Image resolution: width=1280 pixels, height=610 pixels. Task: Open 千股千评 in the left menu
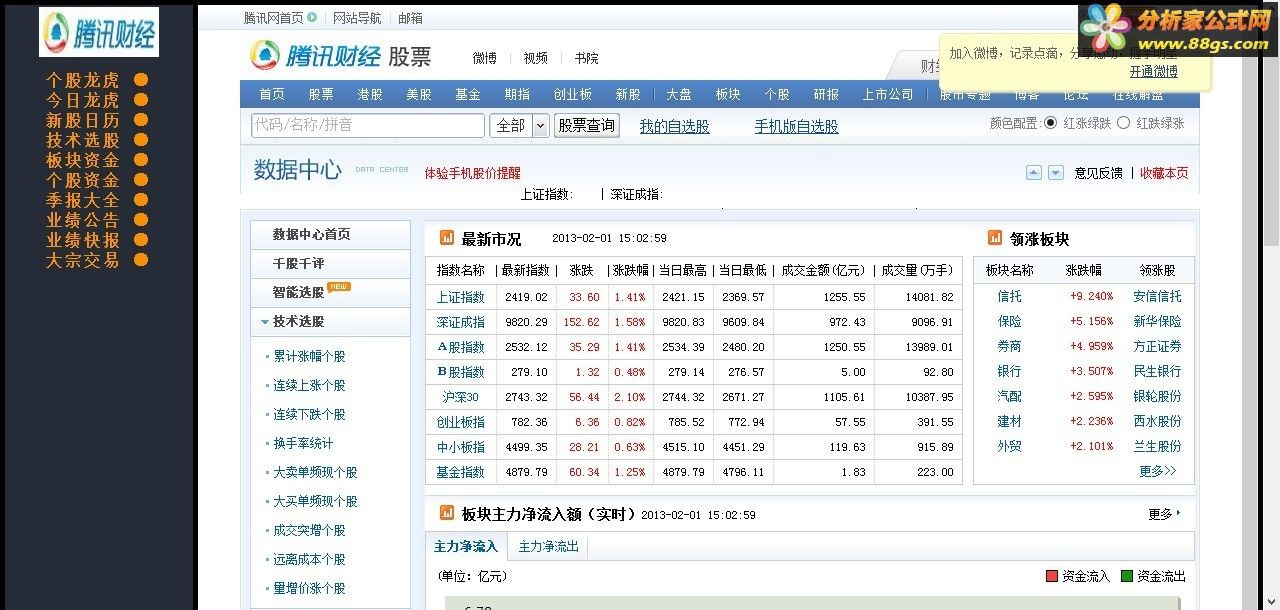coord(330,263)
